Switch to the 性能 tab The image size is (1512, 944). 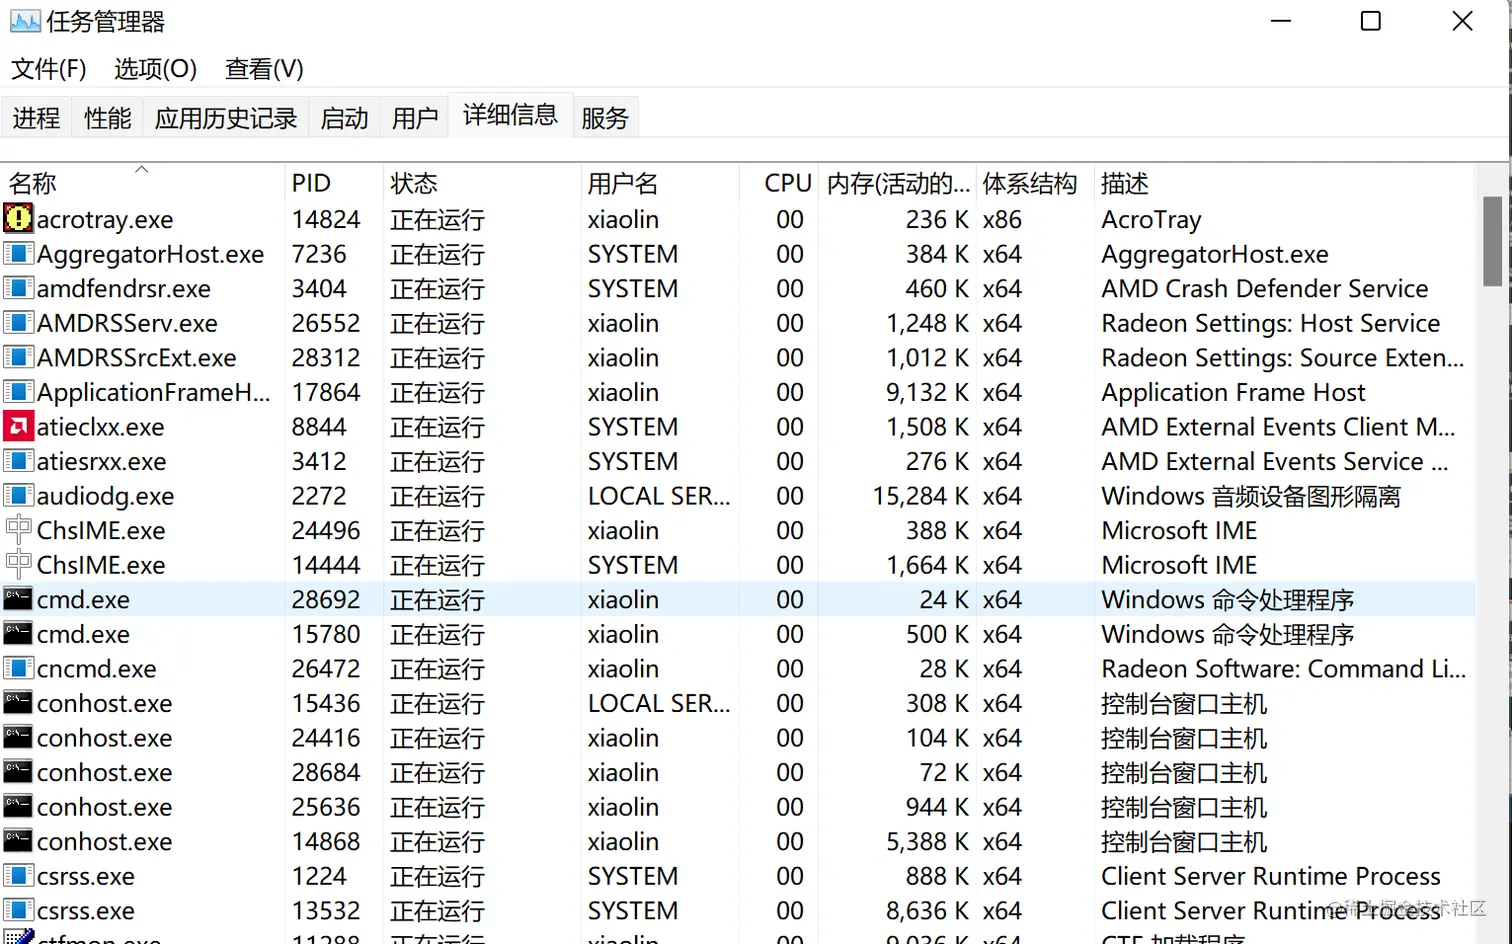click(107, 118)
